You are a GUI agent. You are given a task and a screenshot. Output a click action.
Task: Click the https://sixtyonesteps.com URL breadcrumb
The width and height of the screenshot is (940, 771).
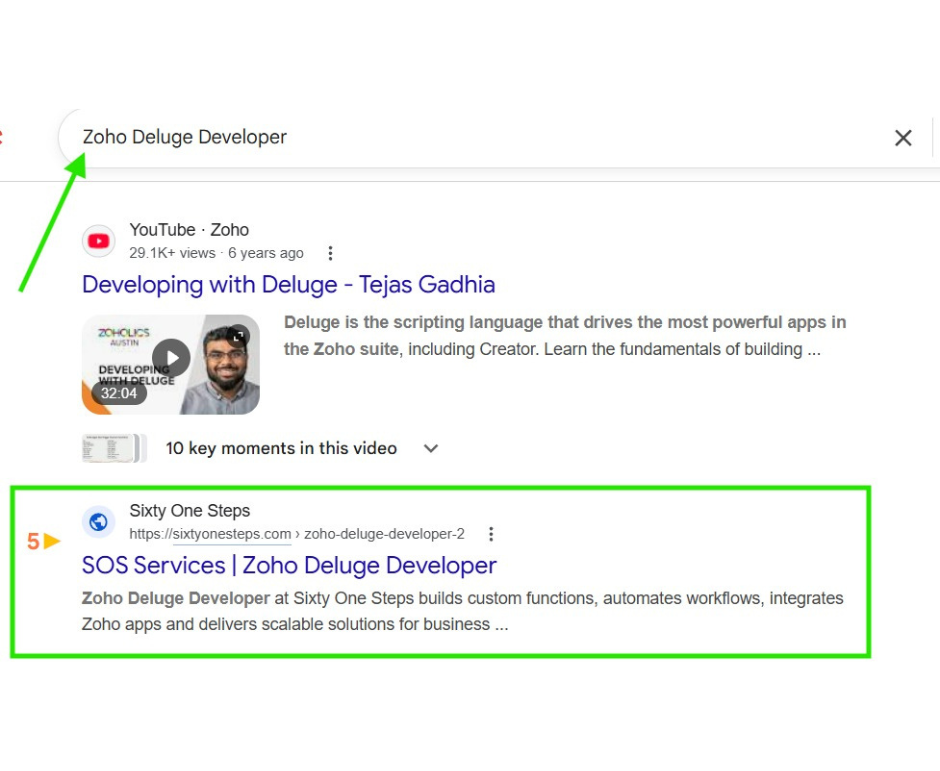[x=297, y=534]
